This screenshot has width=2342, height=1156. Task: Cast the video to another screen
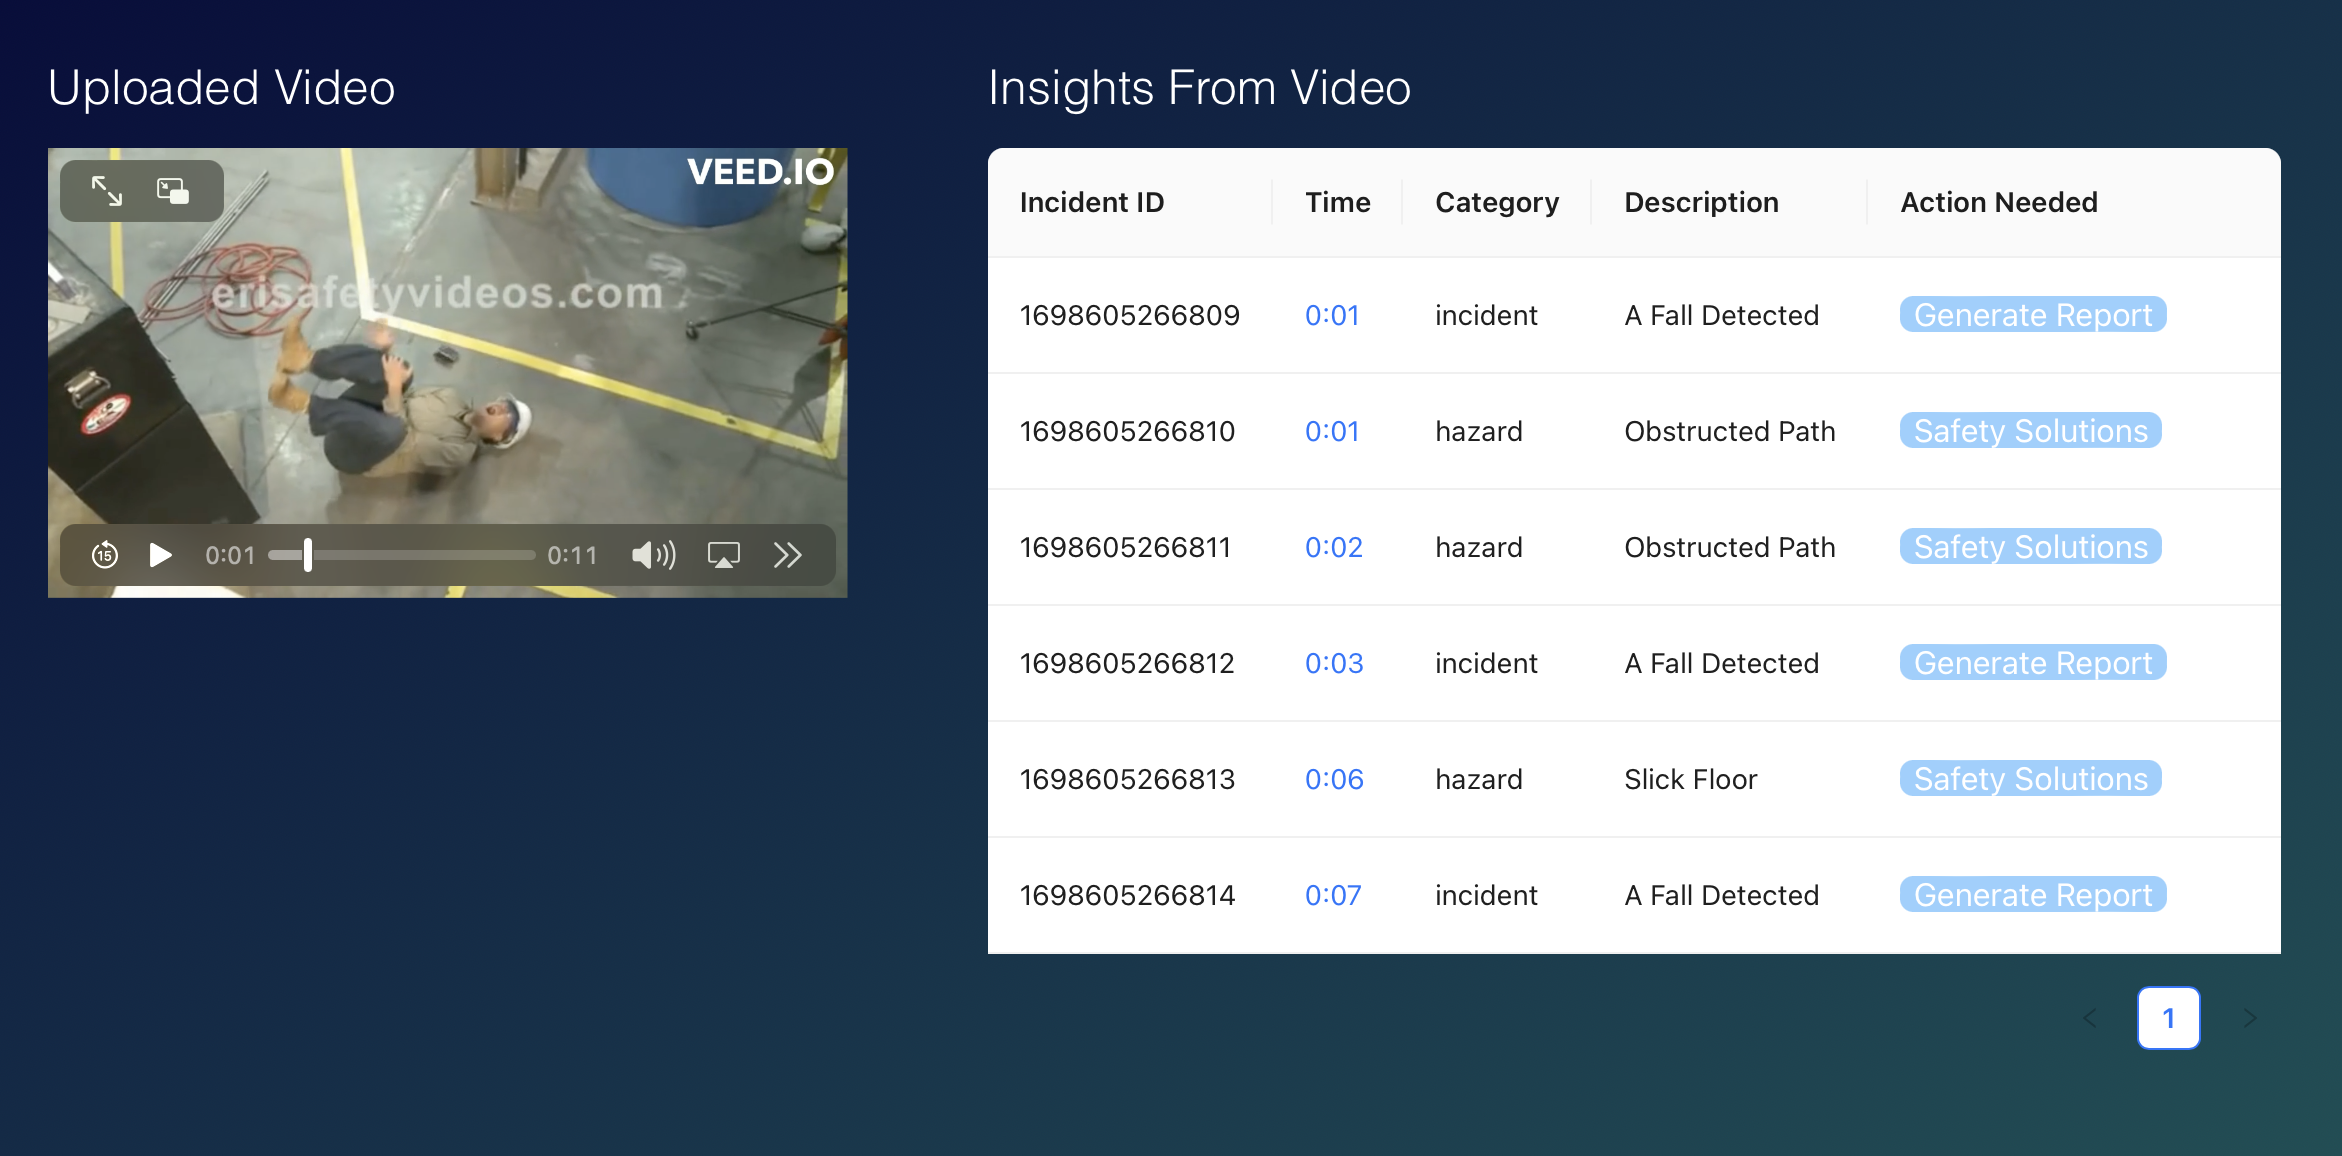pos(723,555)
